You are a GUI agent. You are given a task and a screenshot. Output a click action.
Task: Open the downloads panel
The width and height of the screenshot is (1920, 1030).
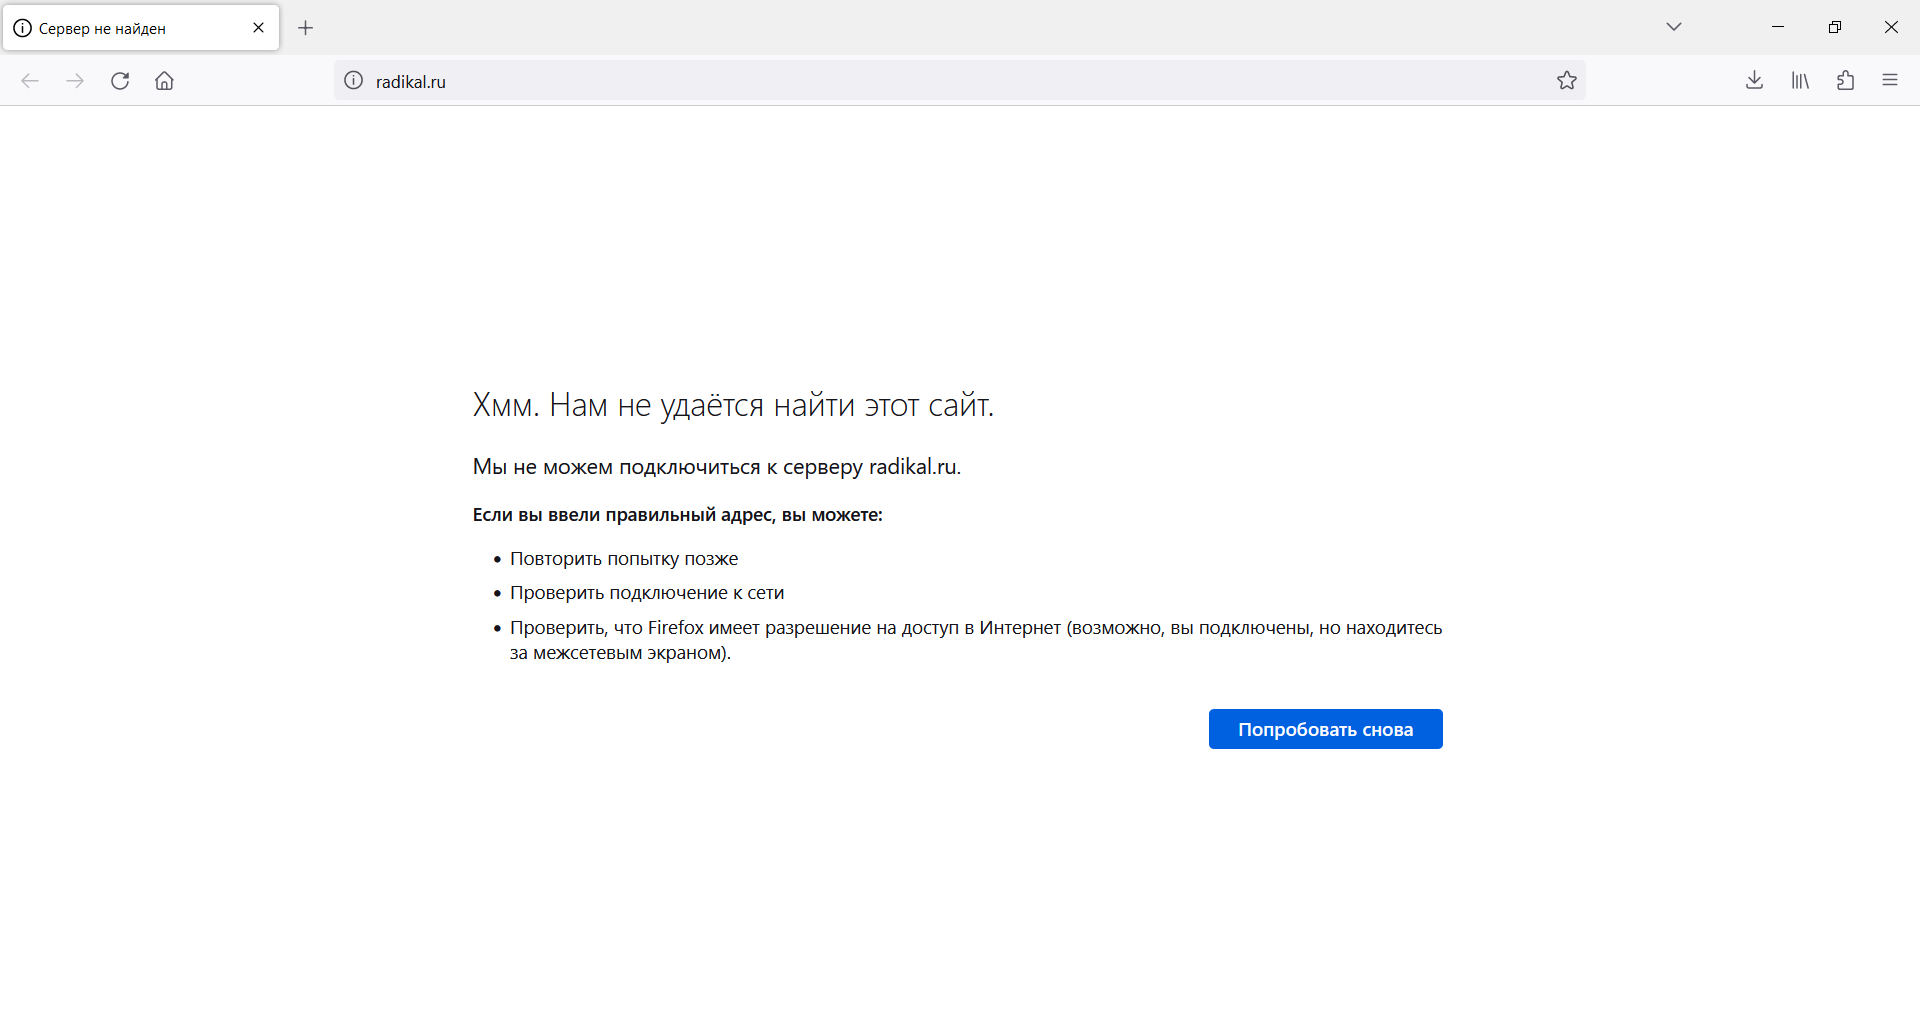click(x=1754, y=81)
